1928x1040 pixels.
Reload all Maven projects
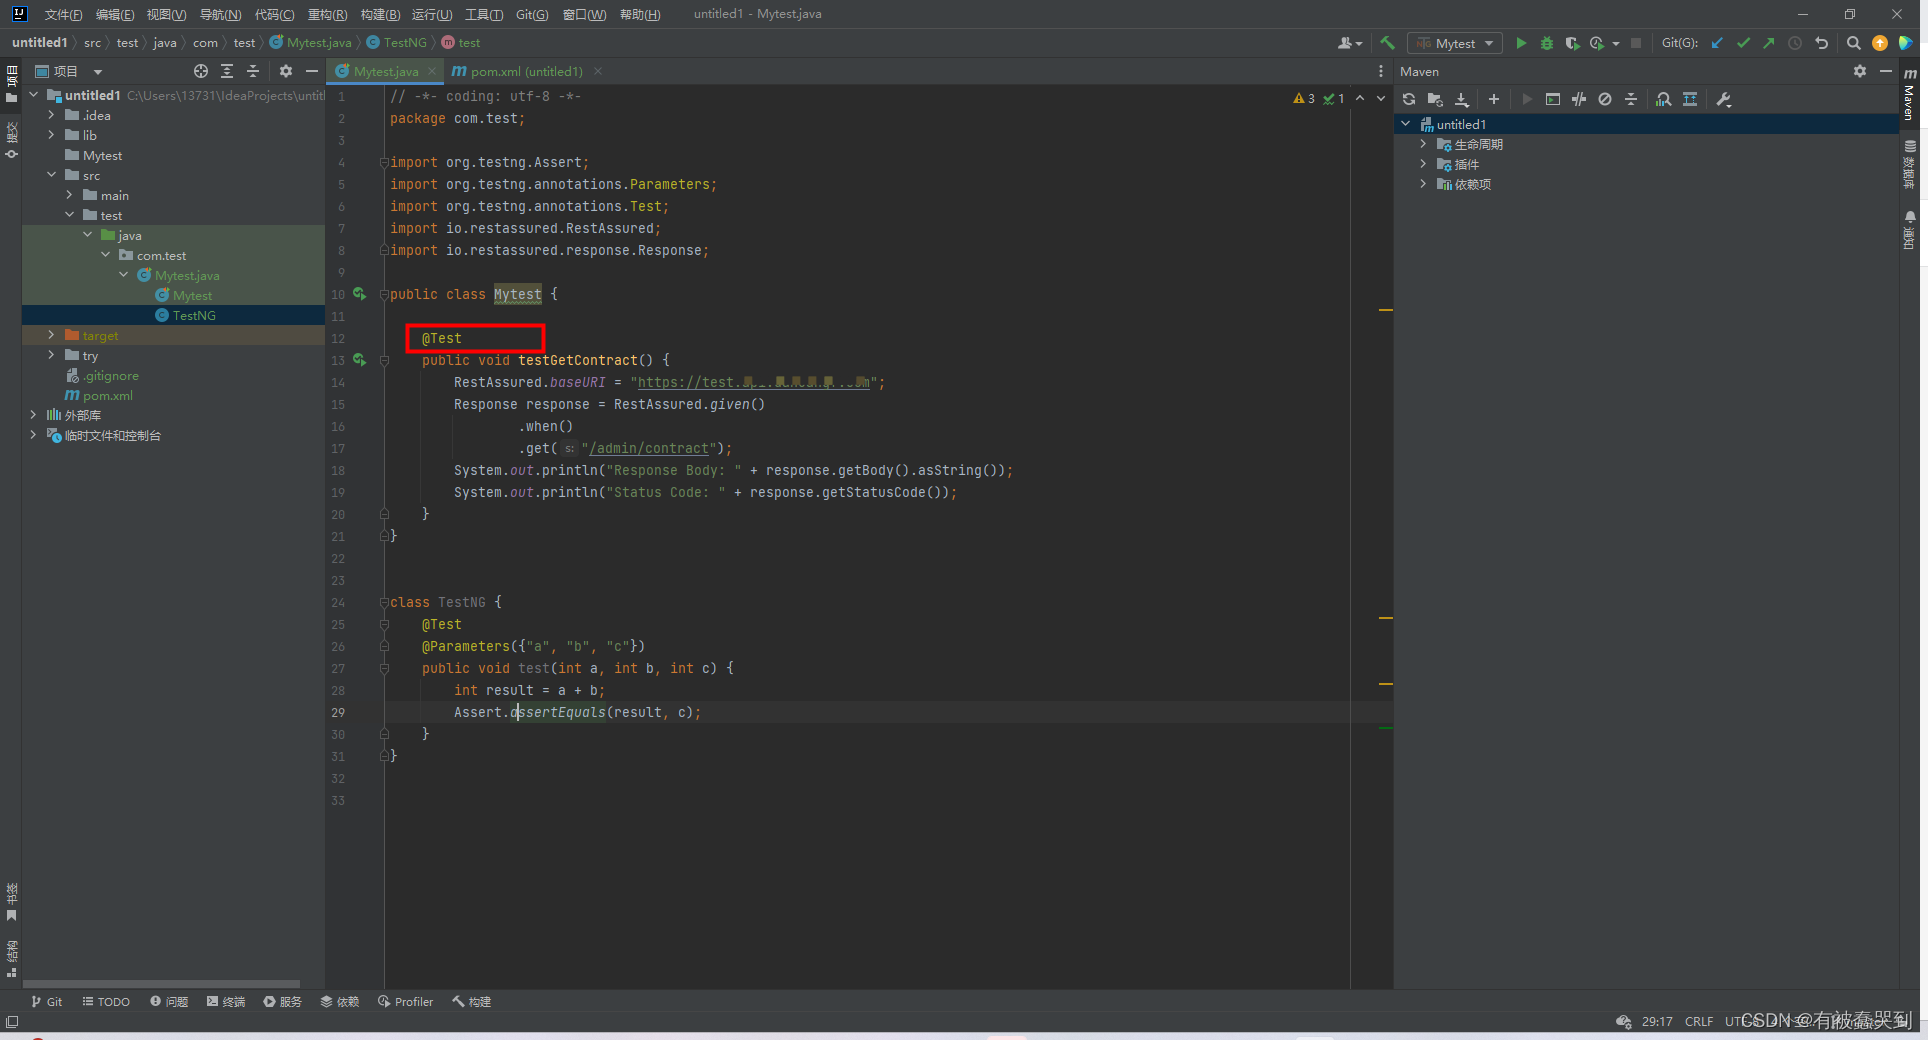tap(1409, 99)
